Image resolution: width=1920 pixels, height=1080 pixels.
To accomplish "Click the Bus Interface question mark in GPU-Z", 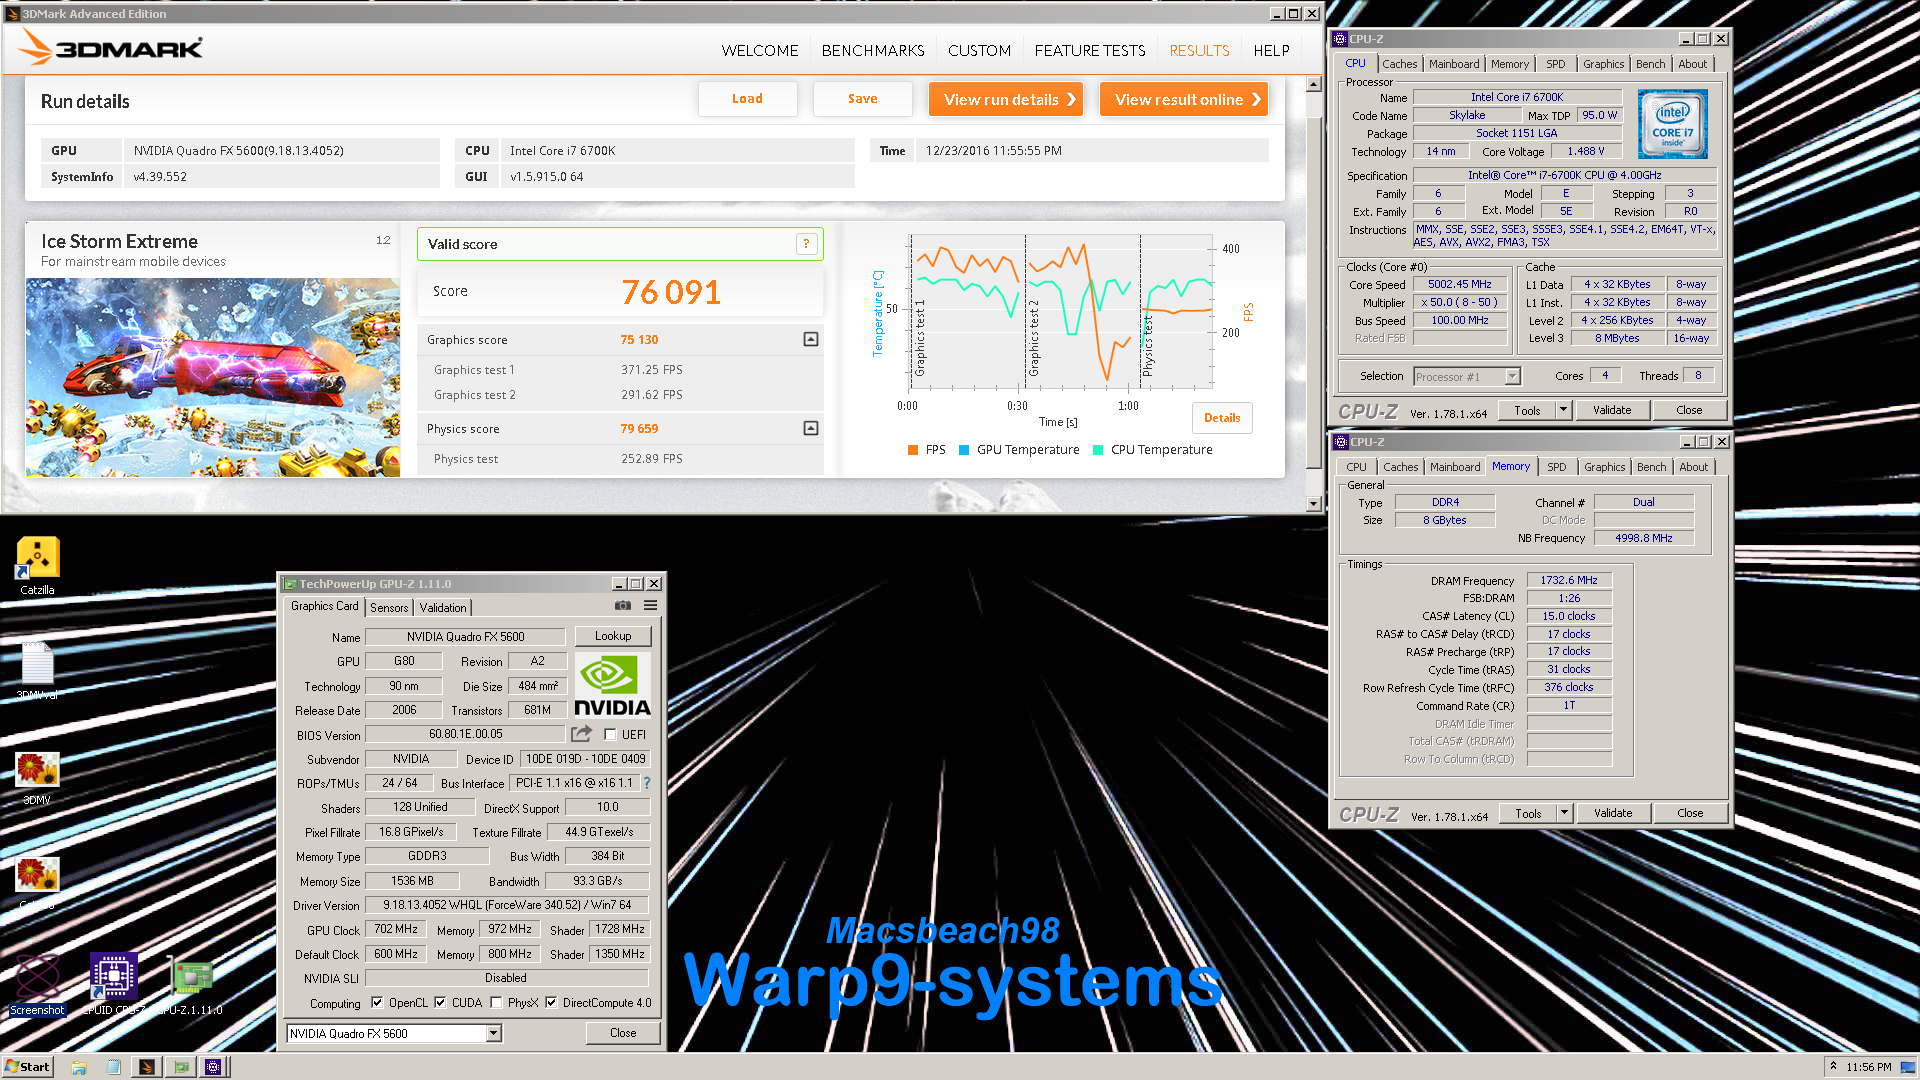I will pos(647,783).
